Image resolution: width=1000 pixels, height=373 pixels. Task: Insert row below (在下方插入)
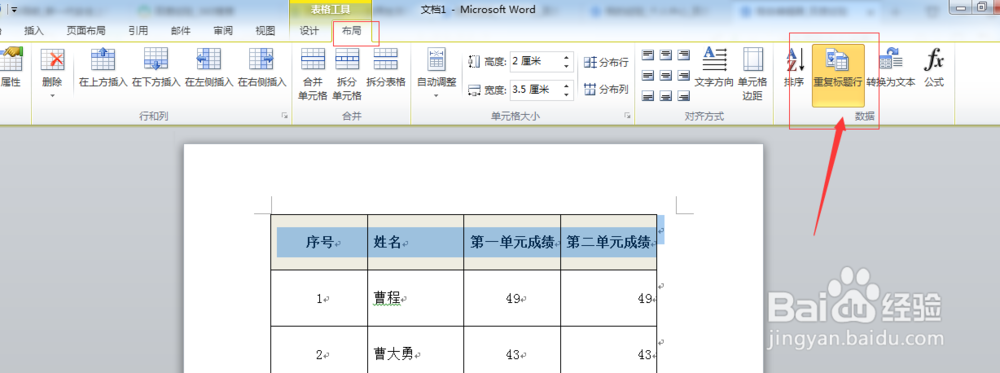click(156, 67)
